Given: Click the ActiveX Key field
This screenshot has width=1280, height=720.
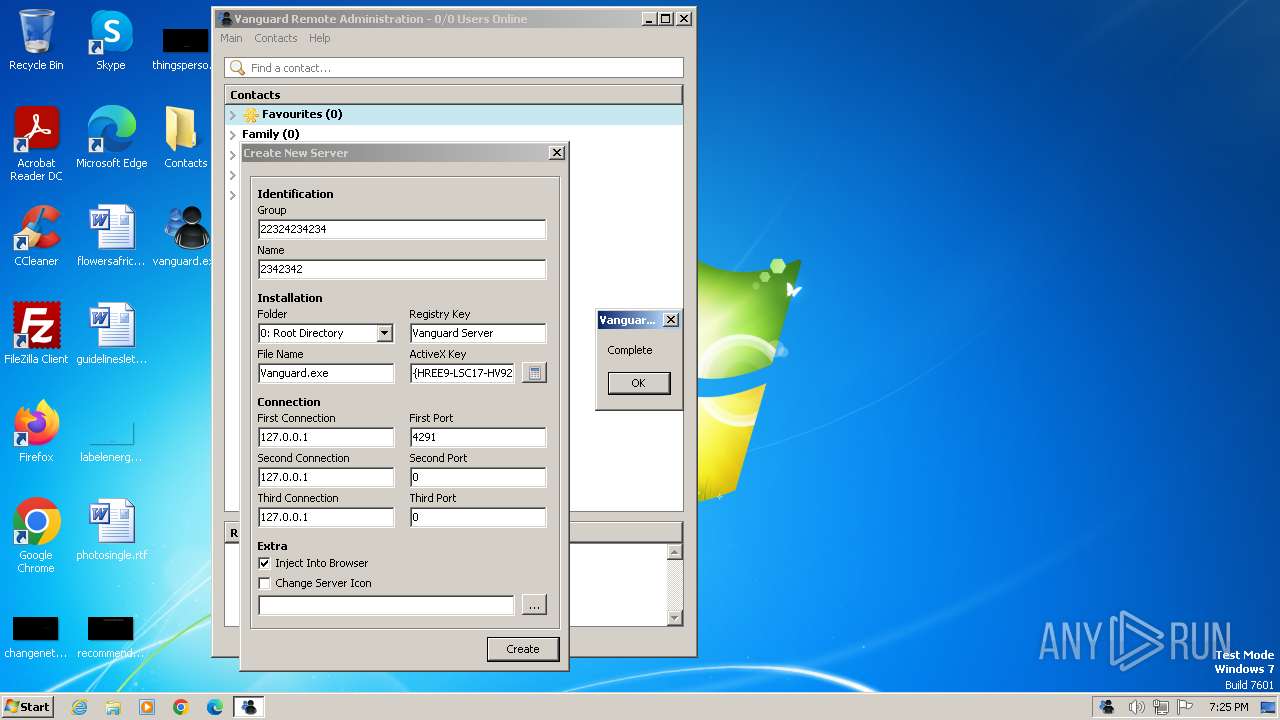Looking at the screenshot, I should (462, 373).
